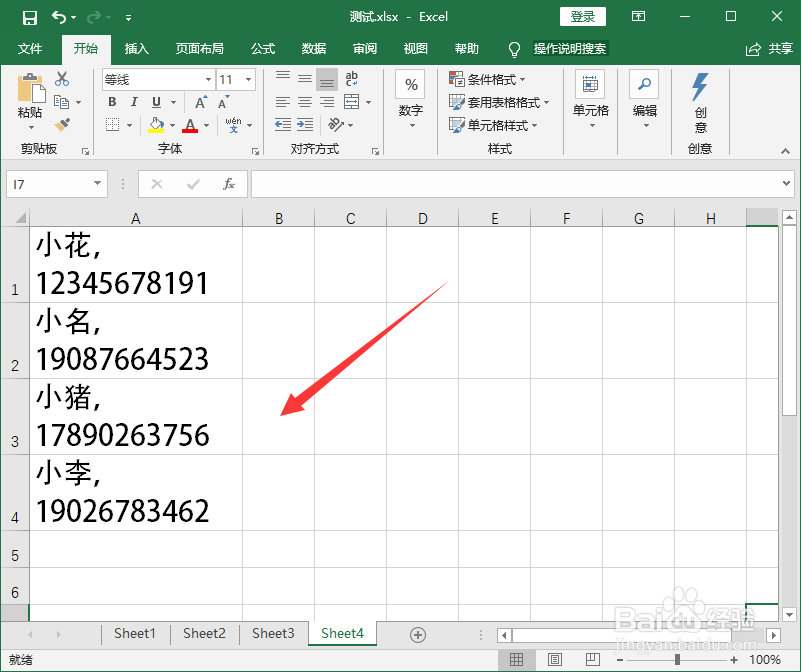This screenshot has width=801, height=672.
Task: Toggle Bold formatting
Action: (112, 102)
